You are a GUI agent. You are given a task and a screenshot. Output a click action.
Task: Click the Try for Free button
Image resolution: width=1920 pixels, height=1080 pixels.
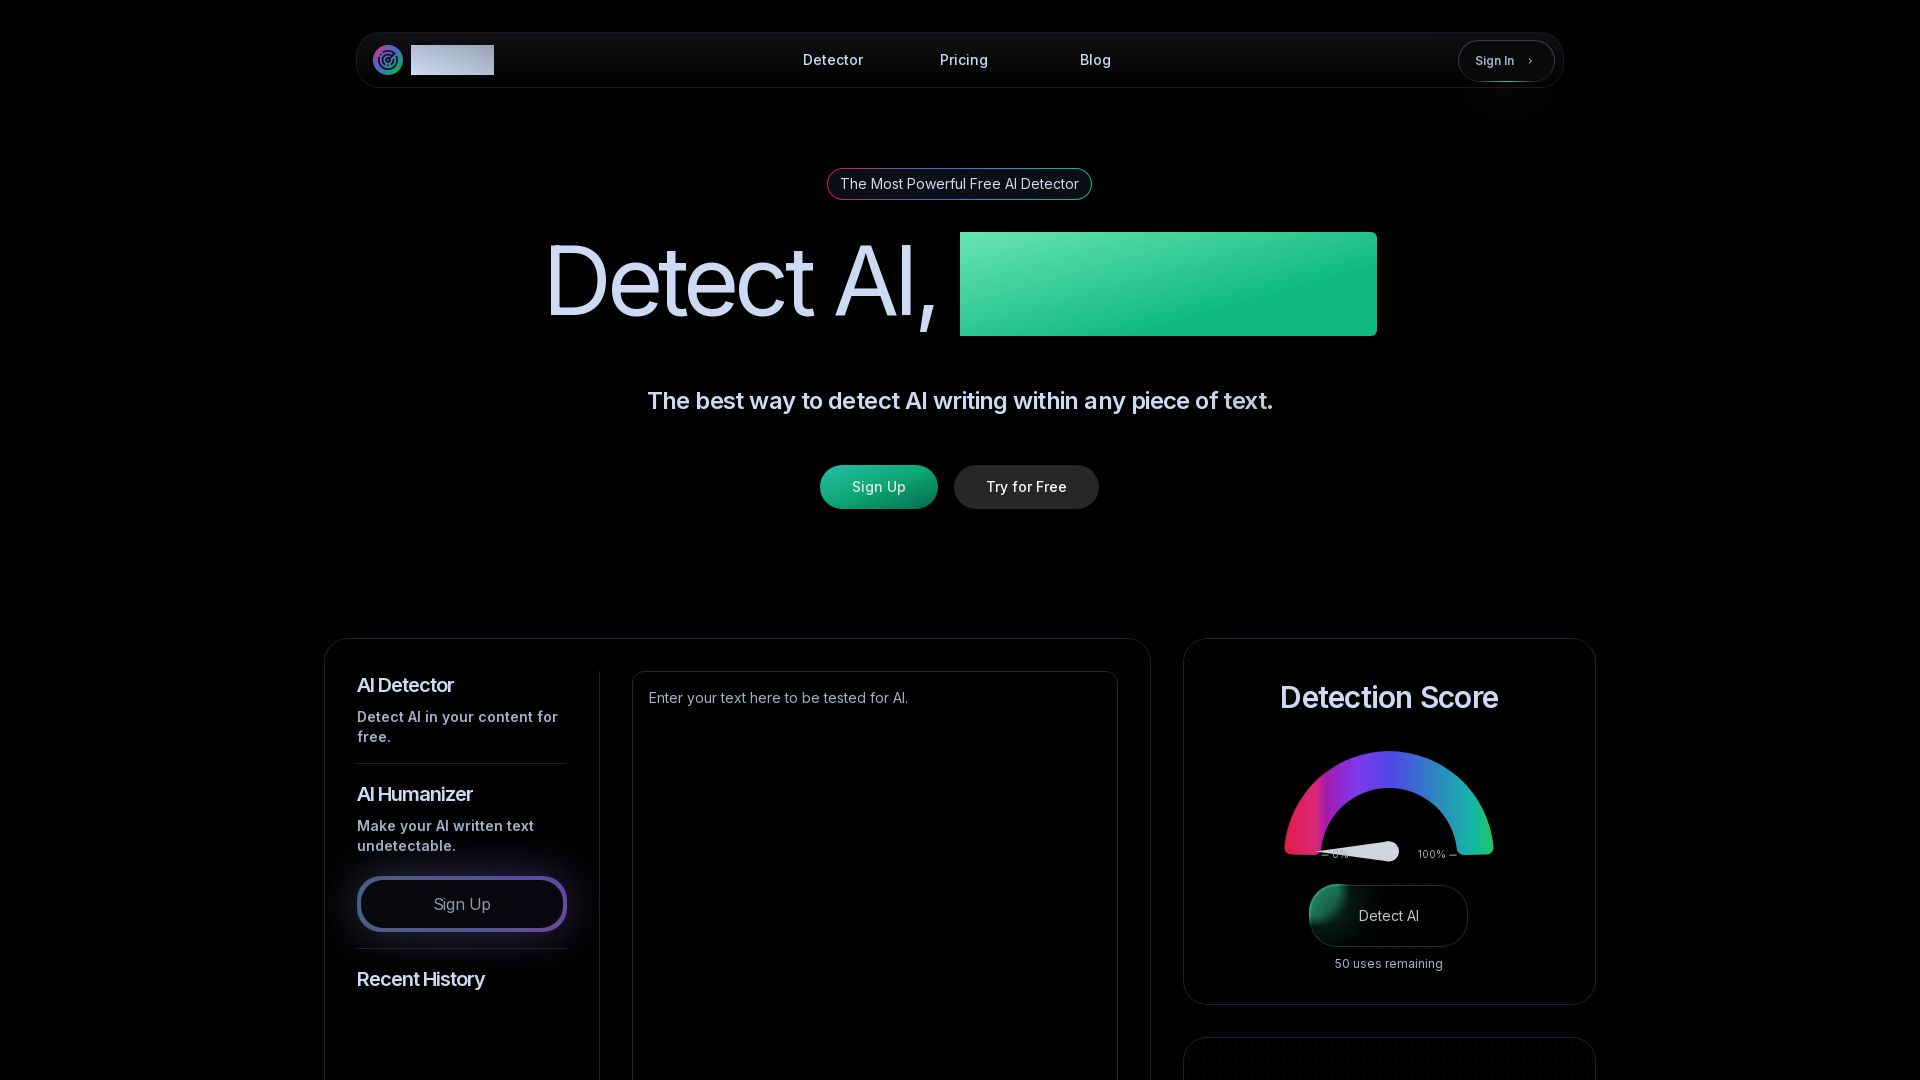pyautogui.click(x=1026, y=487)
